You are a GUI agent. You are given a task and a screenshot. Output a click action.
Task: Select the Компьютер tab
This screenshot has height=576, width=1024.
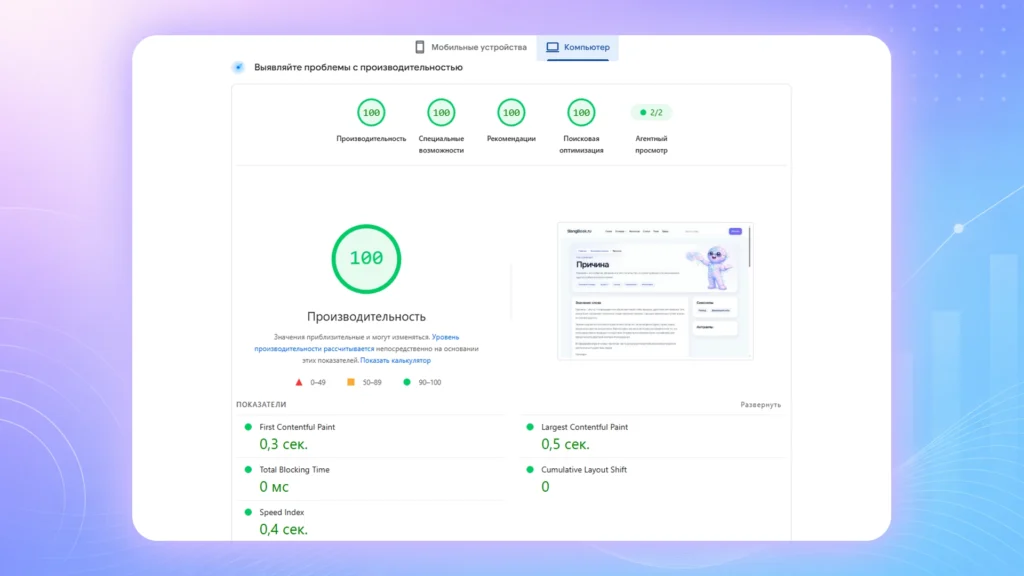577,47
